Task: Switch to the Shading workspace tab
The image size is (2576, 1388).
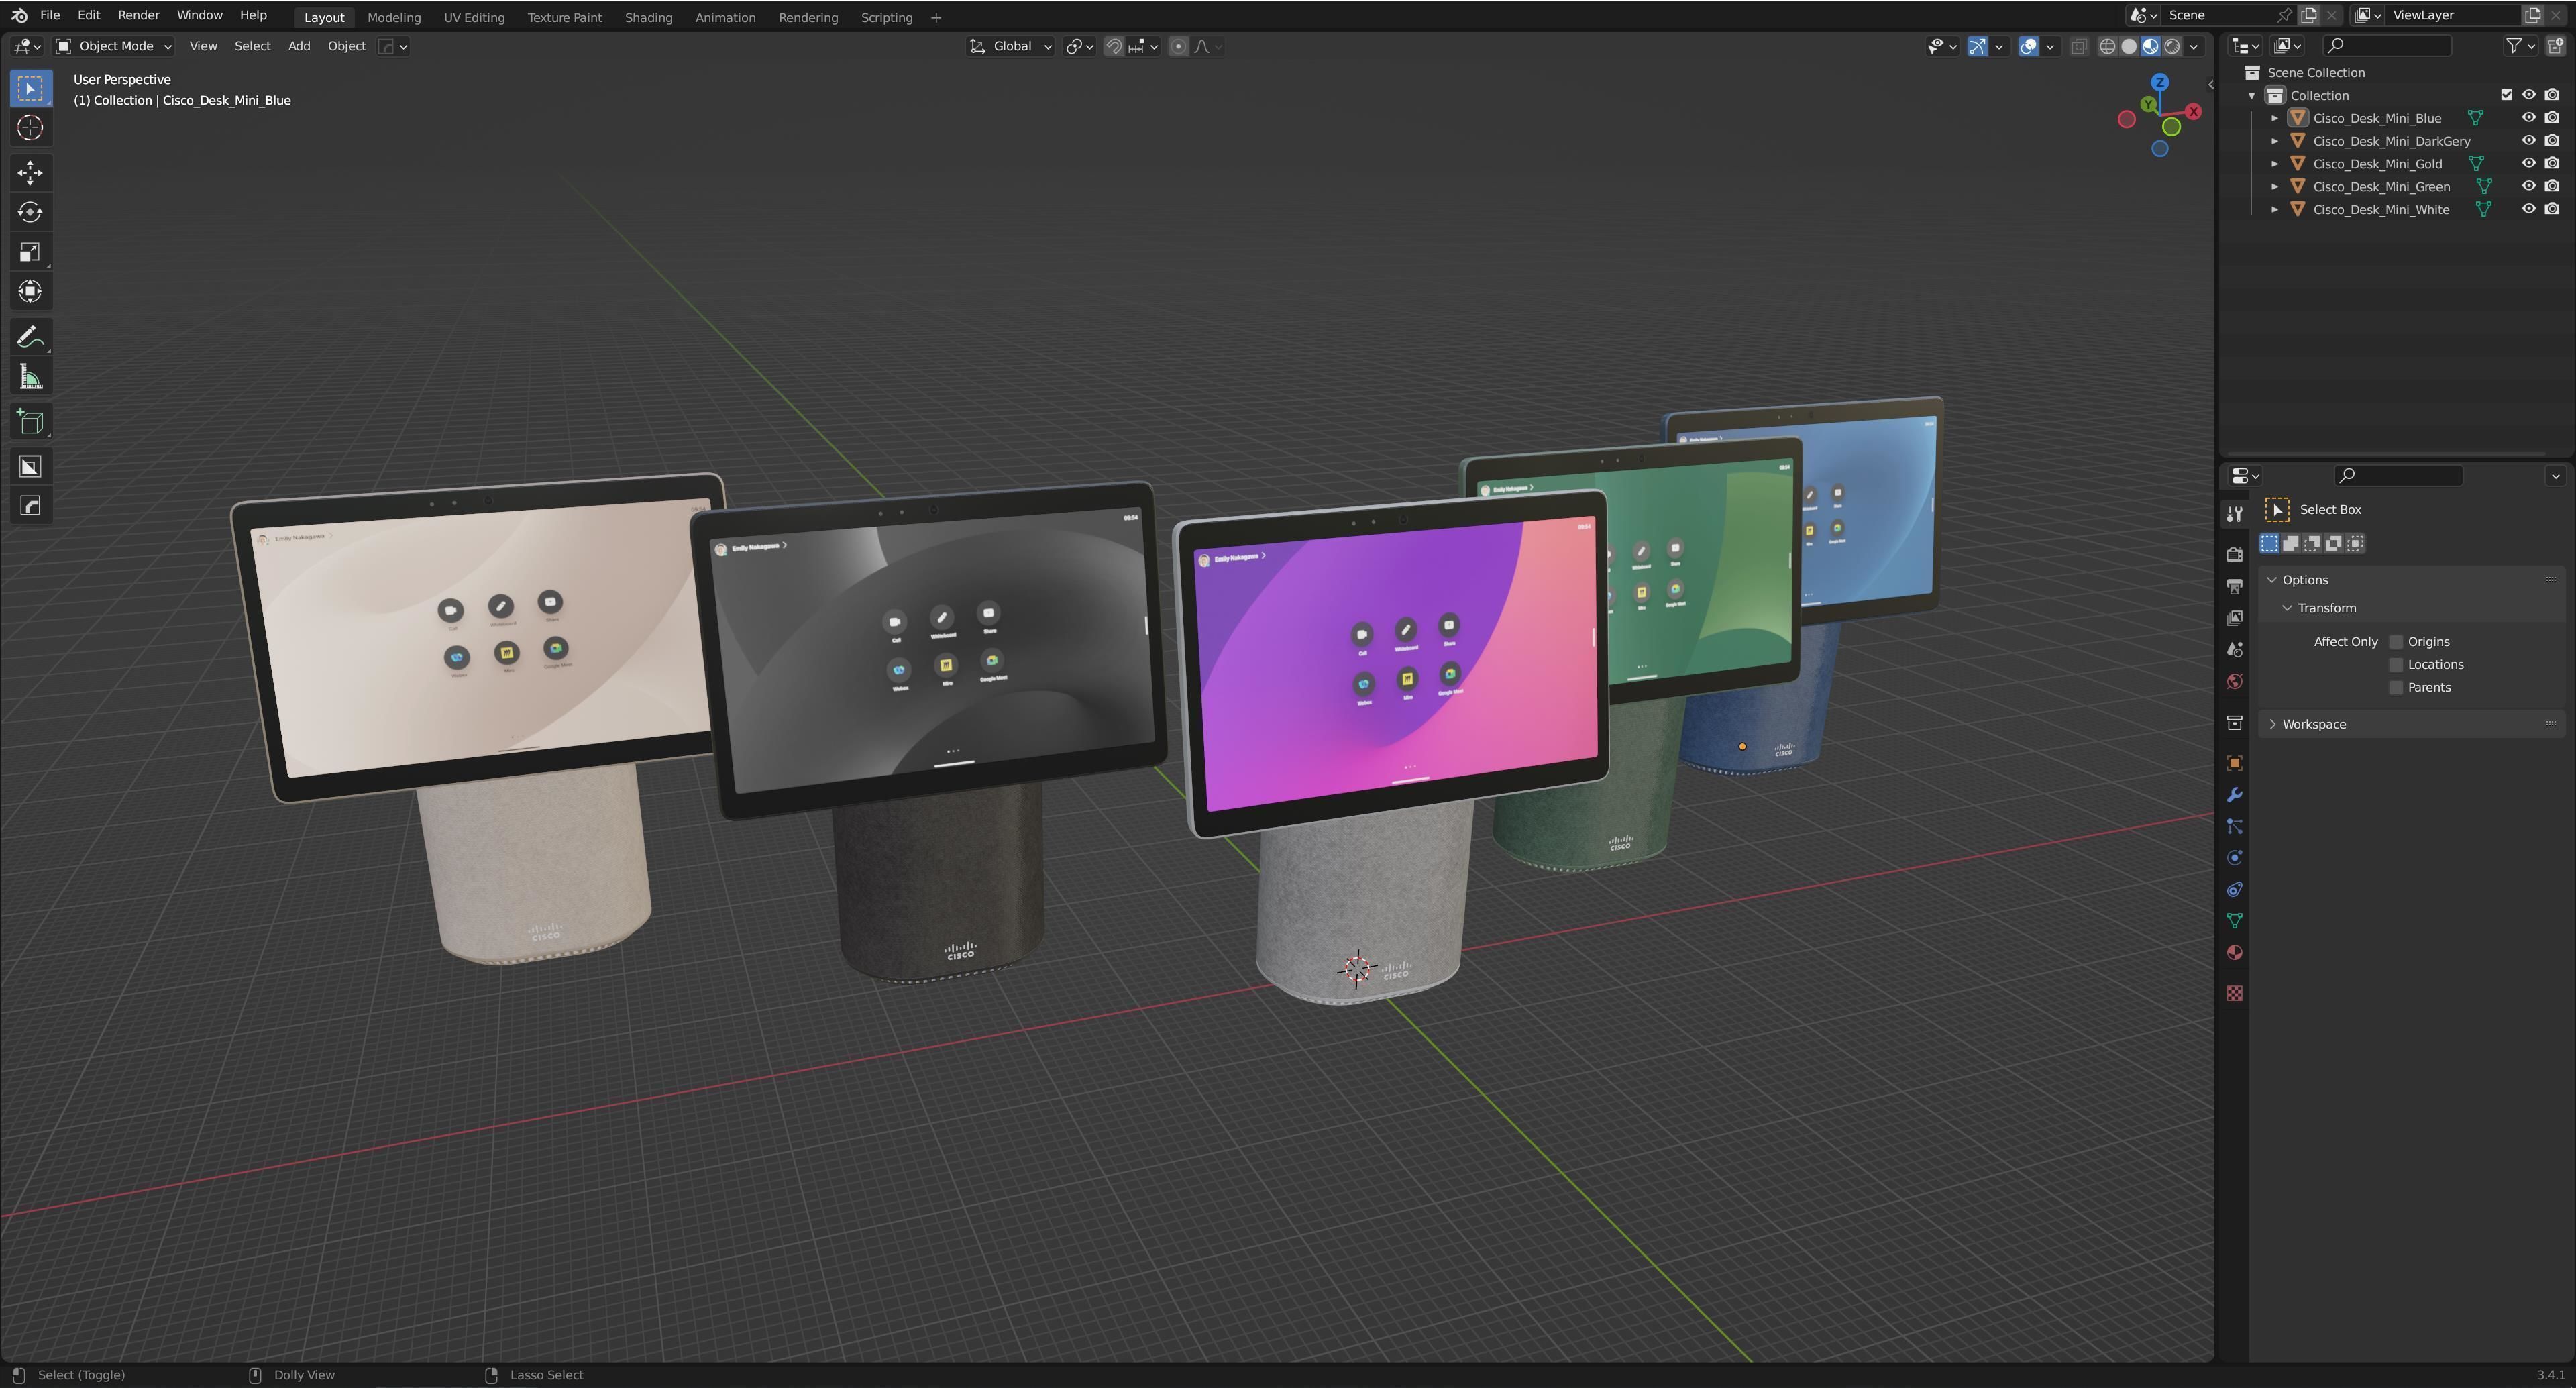Action: [x=648, y=17]
